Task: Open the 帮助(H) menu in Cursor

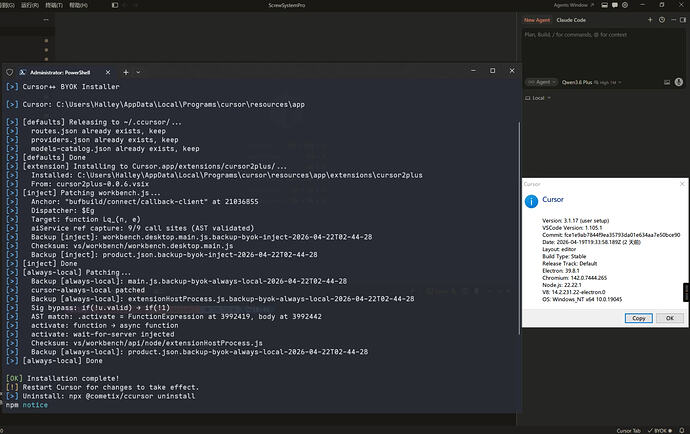Action: click(78, 5)
